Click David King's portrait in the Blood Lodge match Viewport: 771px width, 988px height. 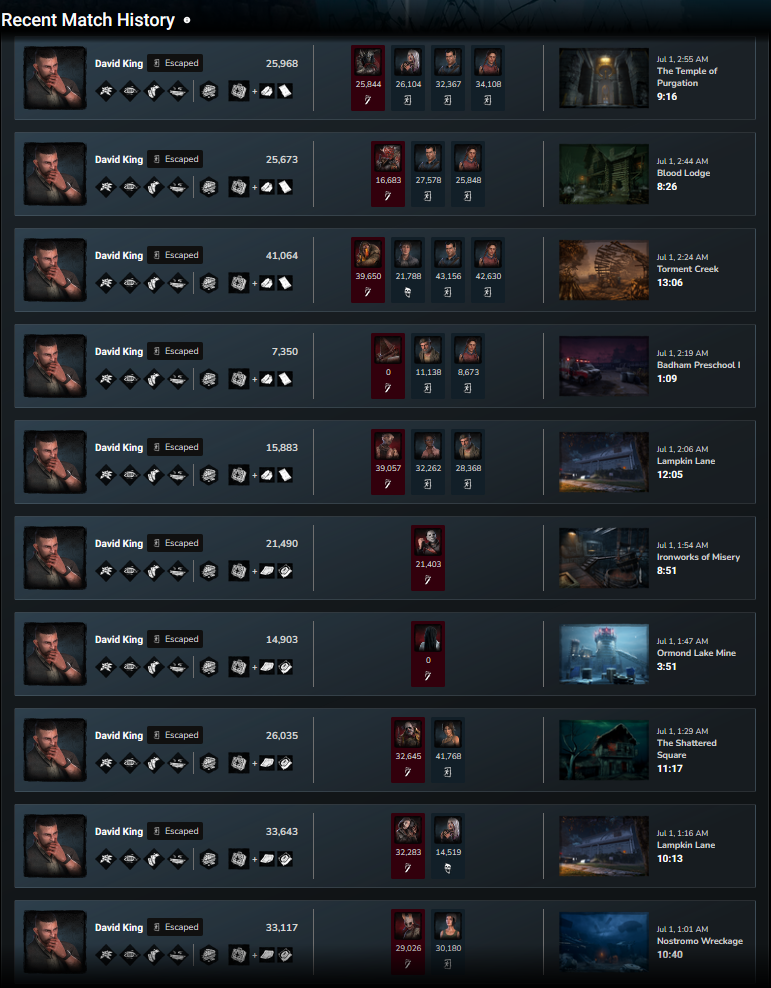tap(55, 174)
